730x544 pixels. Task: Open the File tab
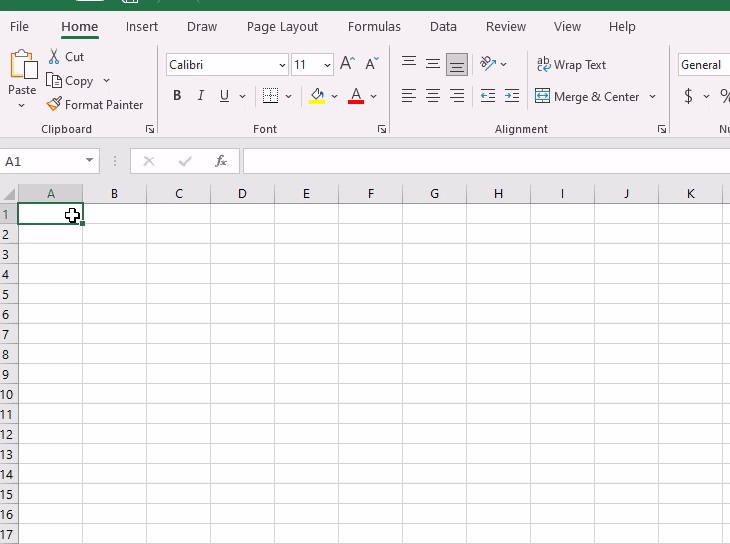click(x=19, y=27)
